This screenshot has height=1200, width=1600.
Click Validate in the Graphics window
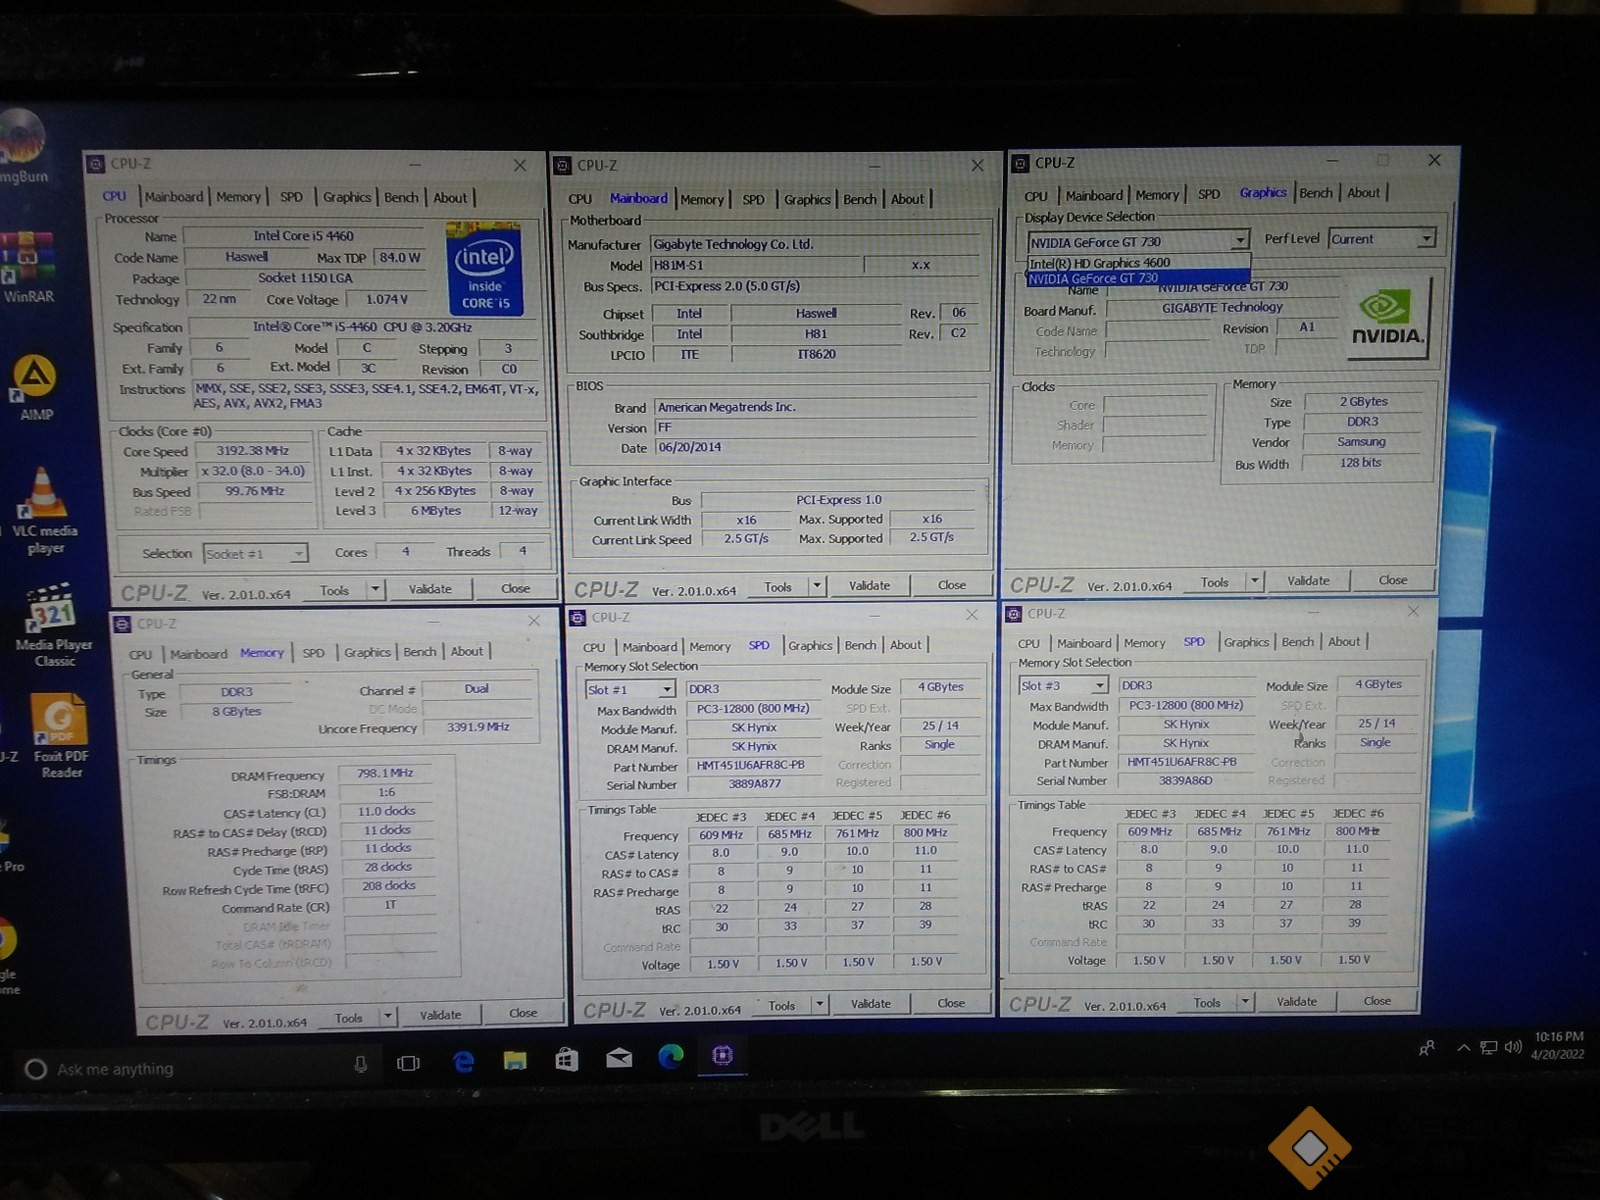pyautogui.click(x=1308, y=581)
